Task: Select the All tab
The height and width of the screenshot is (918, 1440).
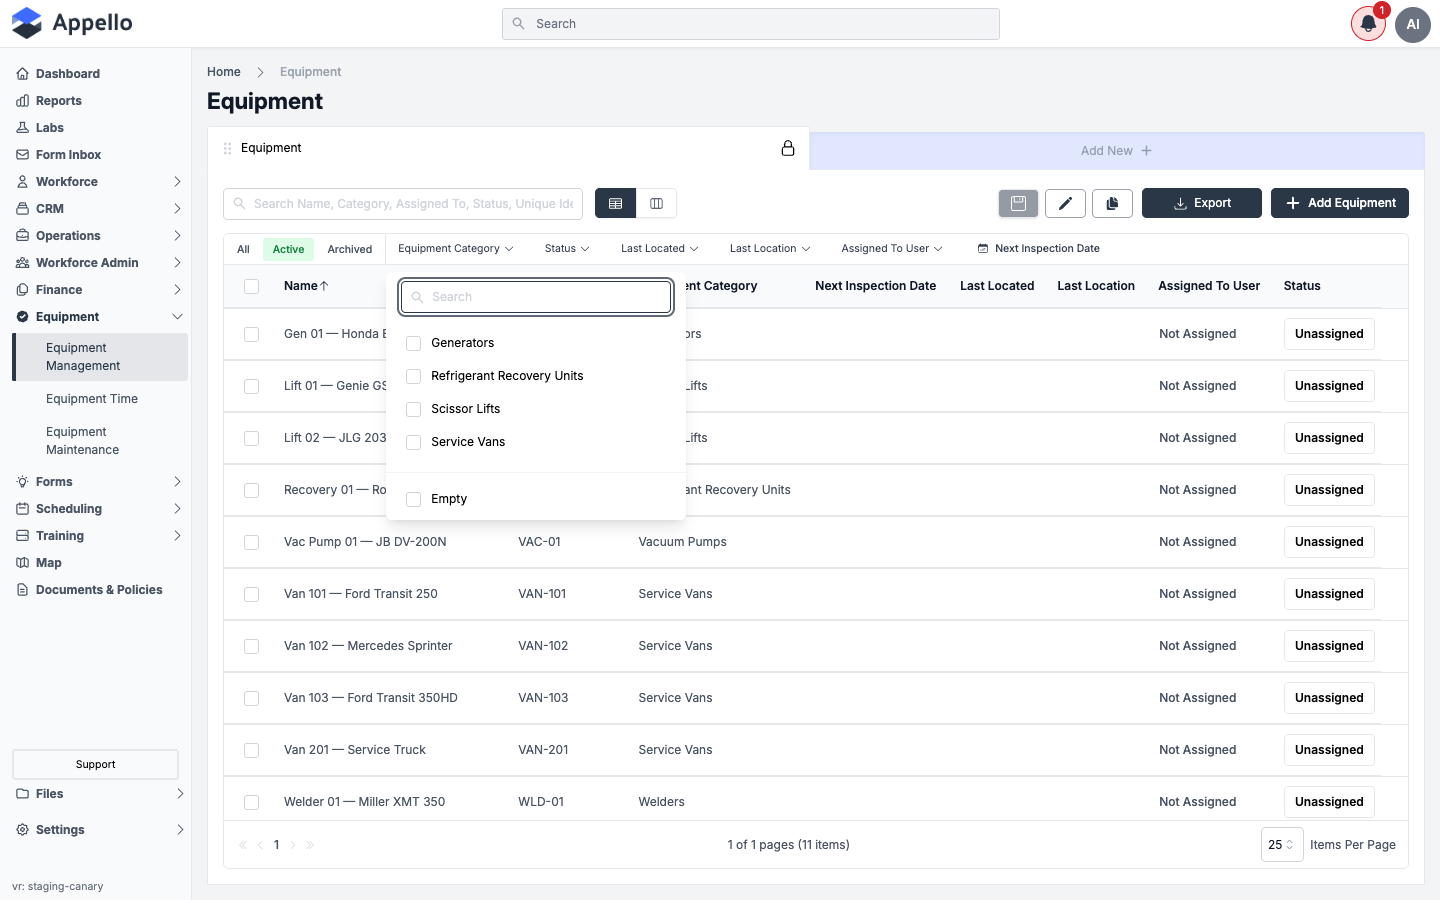Action: point(243,250)
